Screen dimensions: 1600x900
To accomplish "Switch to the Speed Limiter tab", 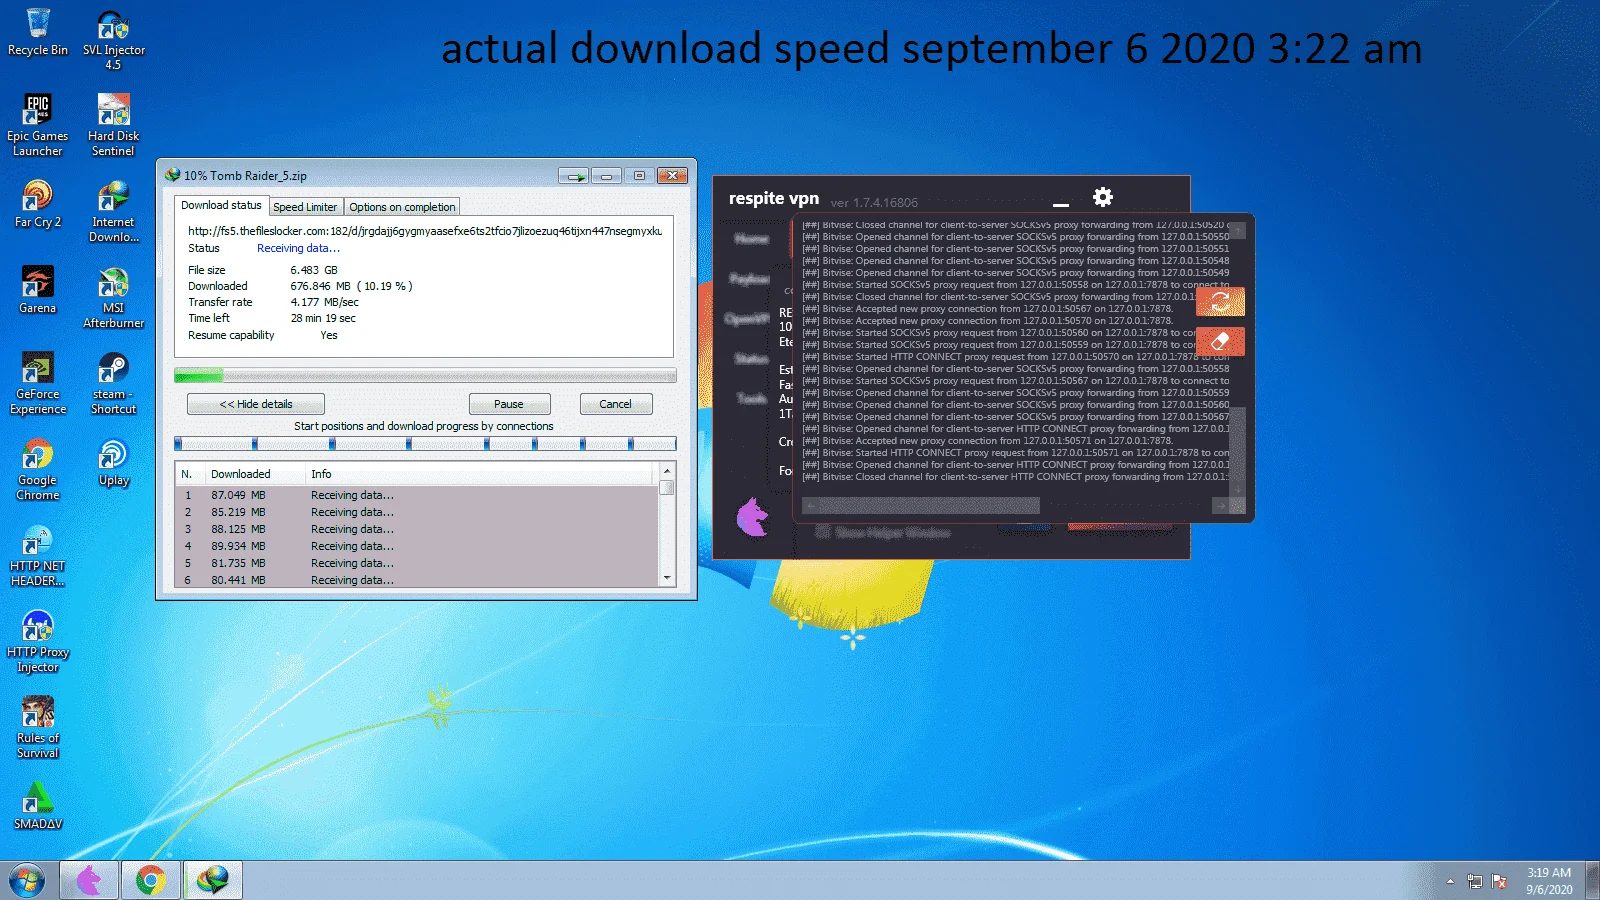I will tap(305, 207).
